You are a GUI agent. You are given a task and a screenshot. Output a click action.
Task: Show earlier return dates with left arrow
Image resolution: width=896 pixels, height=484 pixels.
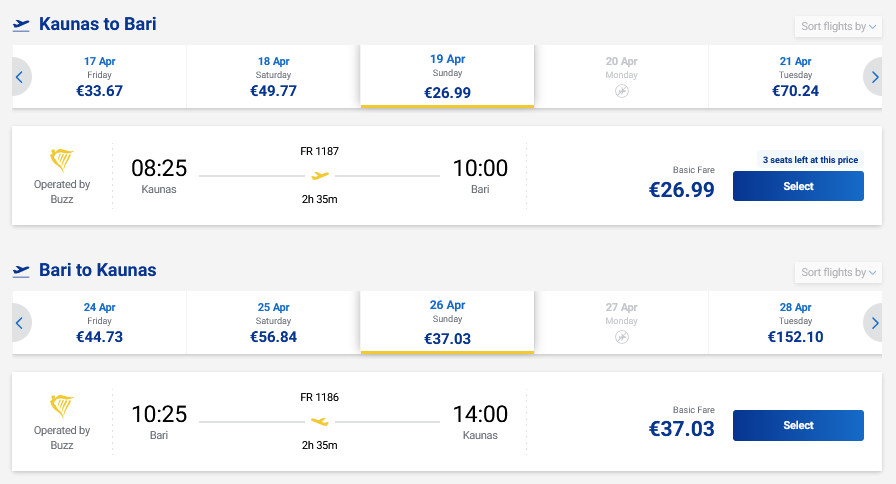point(20,322)
